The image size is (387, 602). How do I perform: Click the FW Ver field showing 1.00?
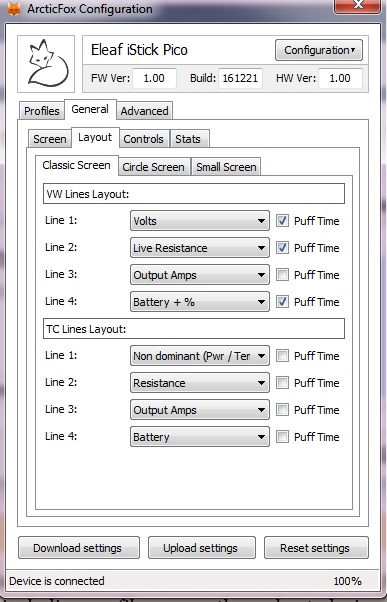click(x=154, y=78)
